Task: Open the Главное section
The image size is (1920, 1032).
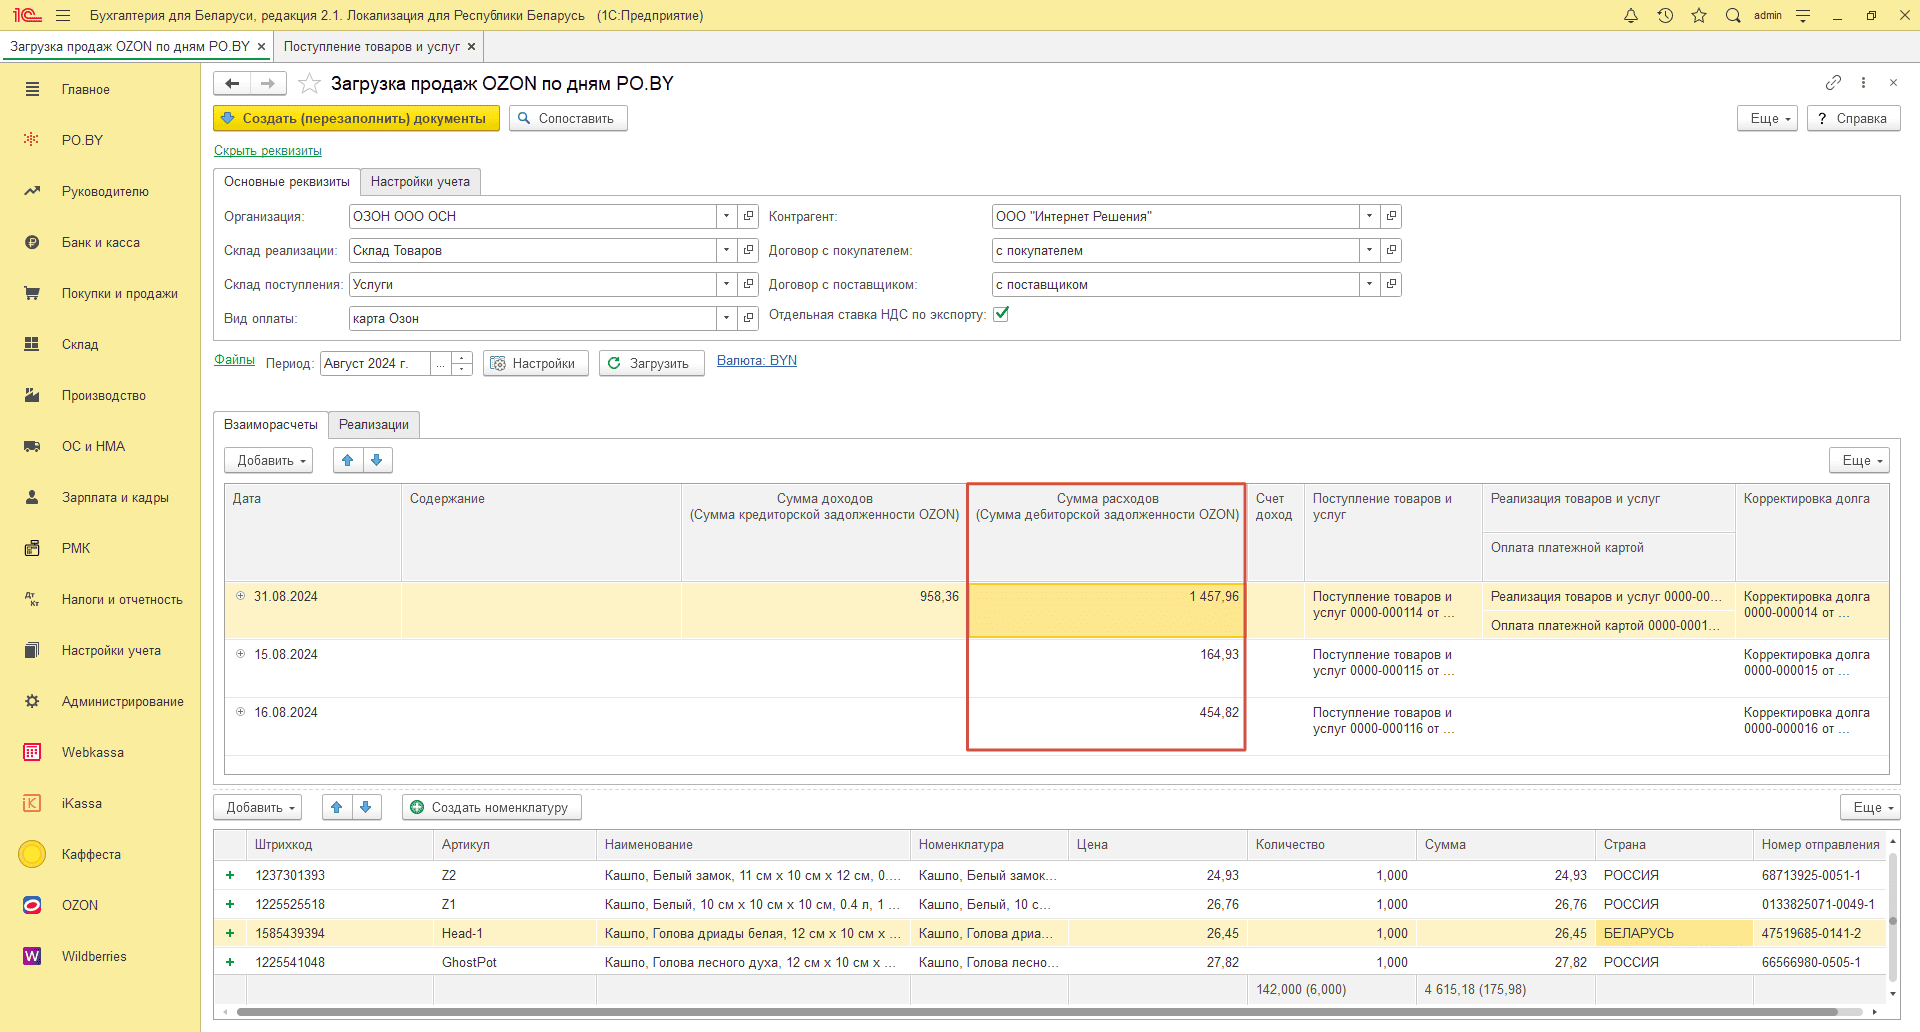Action: (100, 89)
